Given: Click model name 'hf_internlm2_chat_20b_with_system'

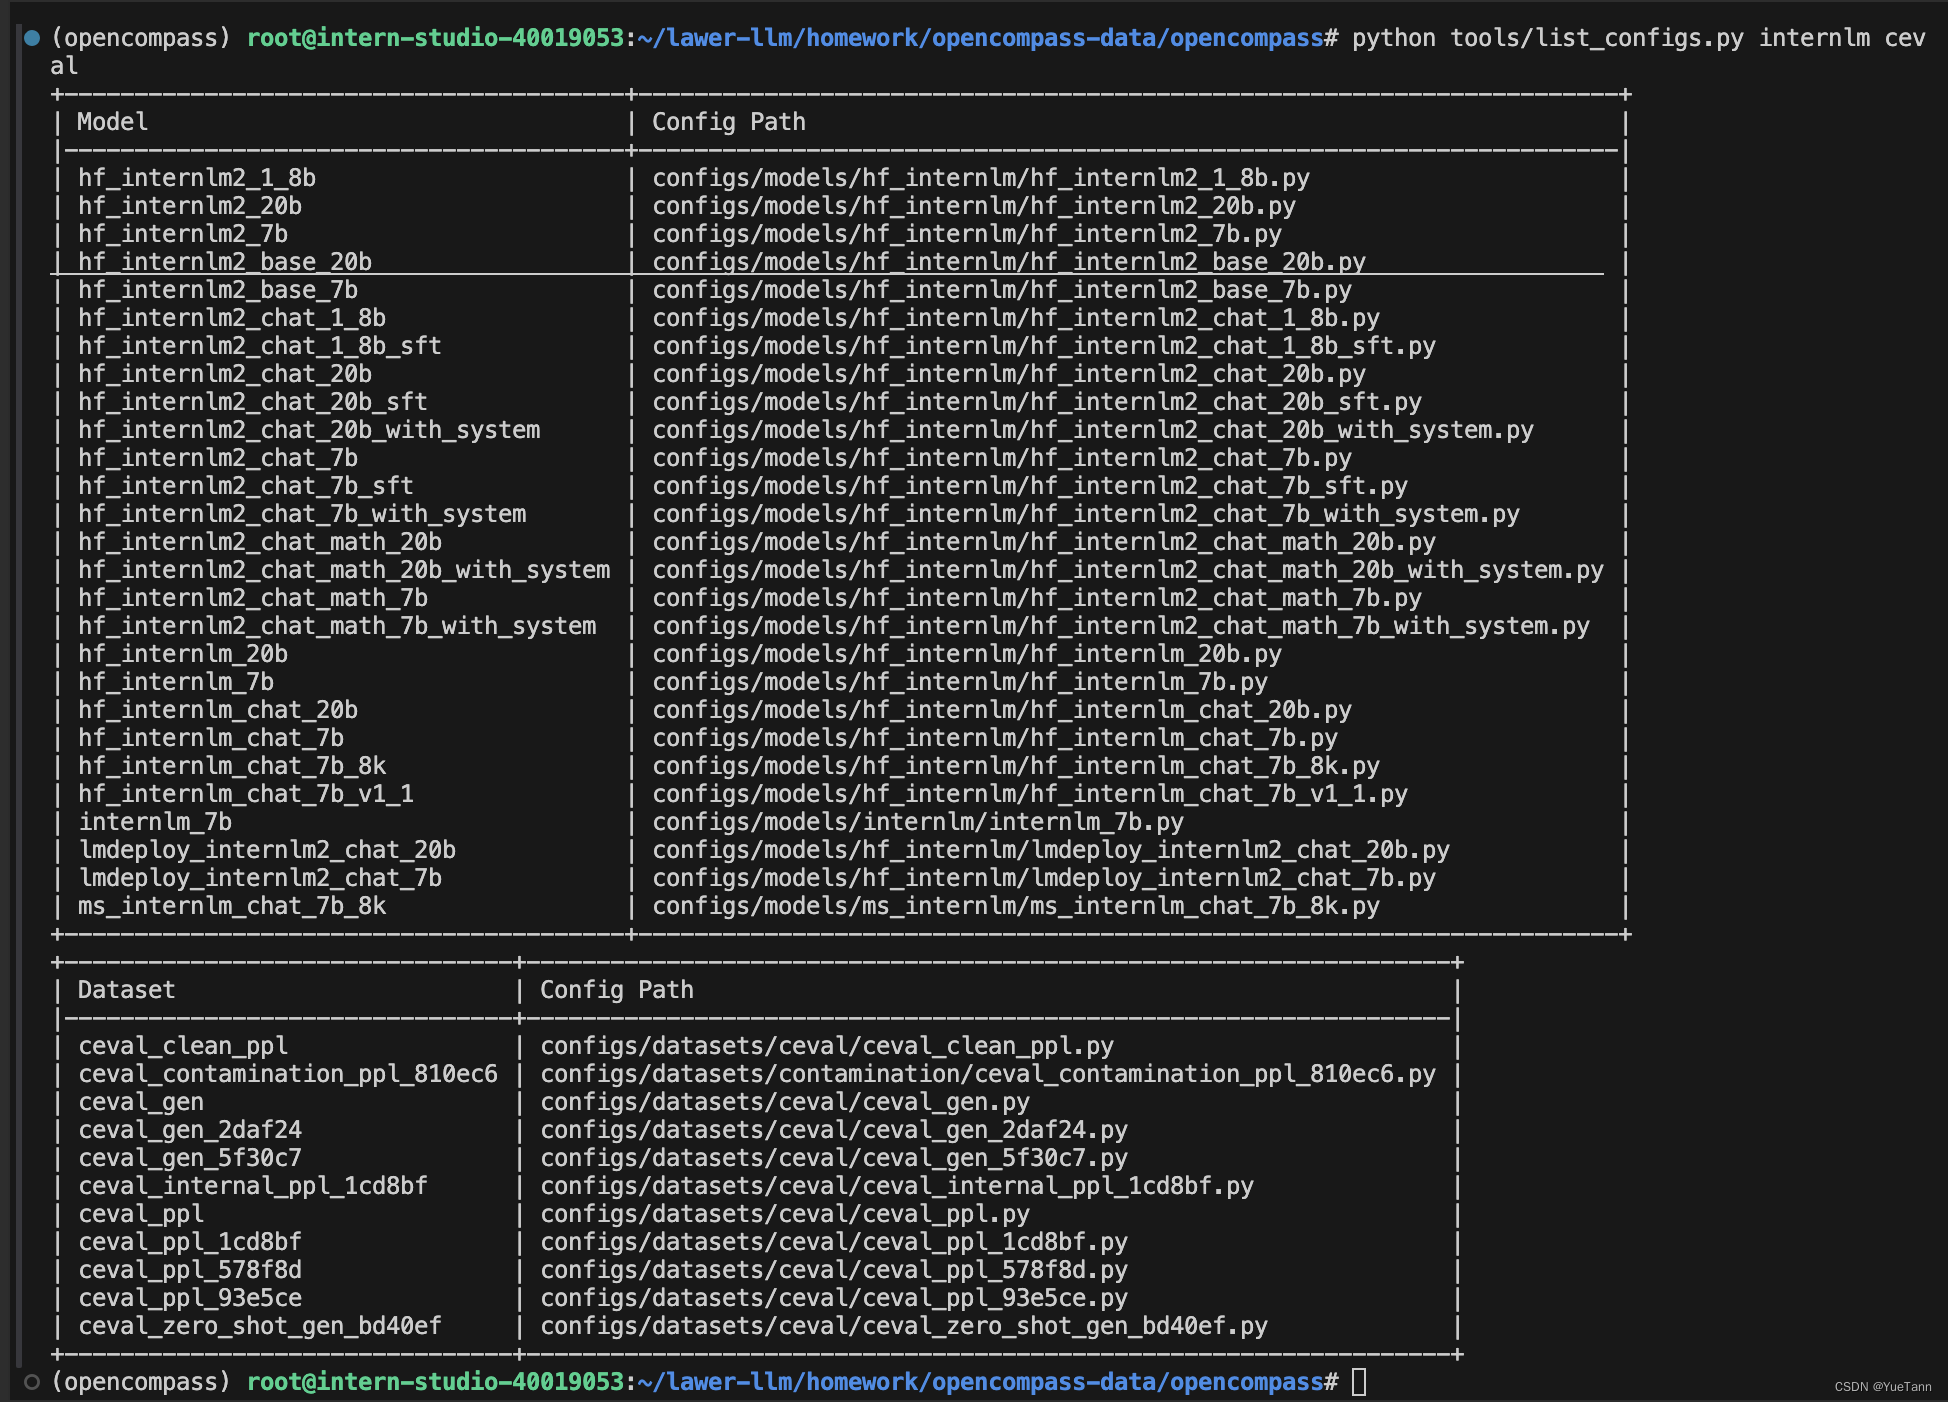Looking at the screenshot, I should click(309, 430).
